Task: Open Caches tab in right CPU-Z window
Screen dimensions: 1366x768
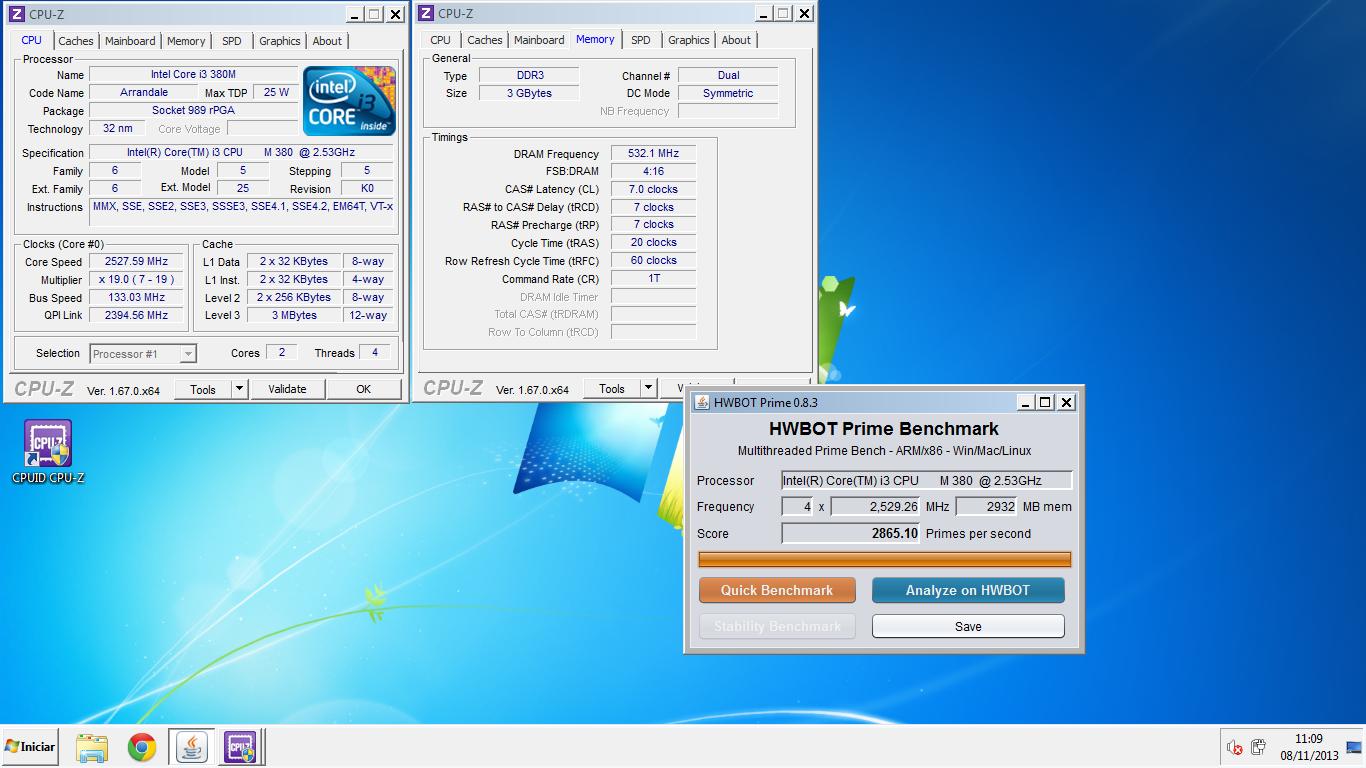Action: (x=485, y=40)
